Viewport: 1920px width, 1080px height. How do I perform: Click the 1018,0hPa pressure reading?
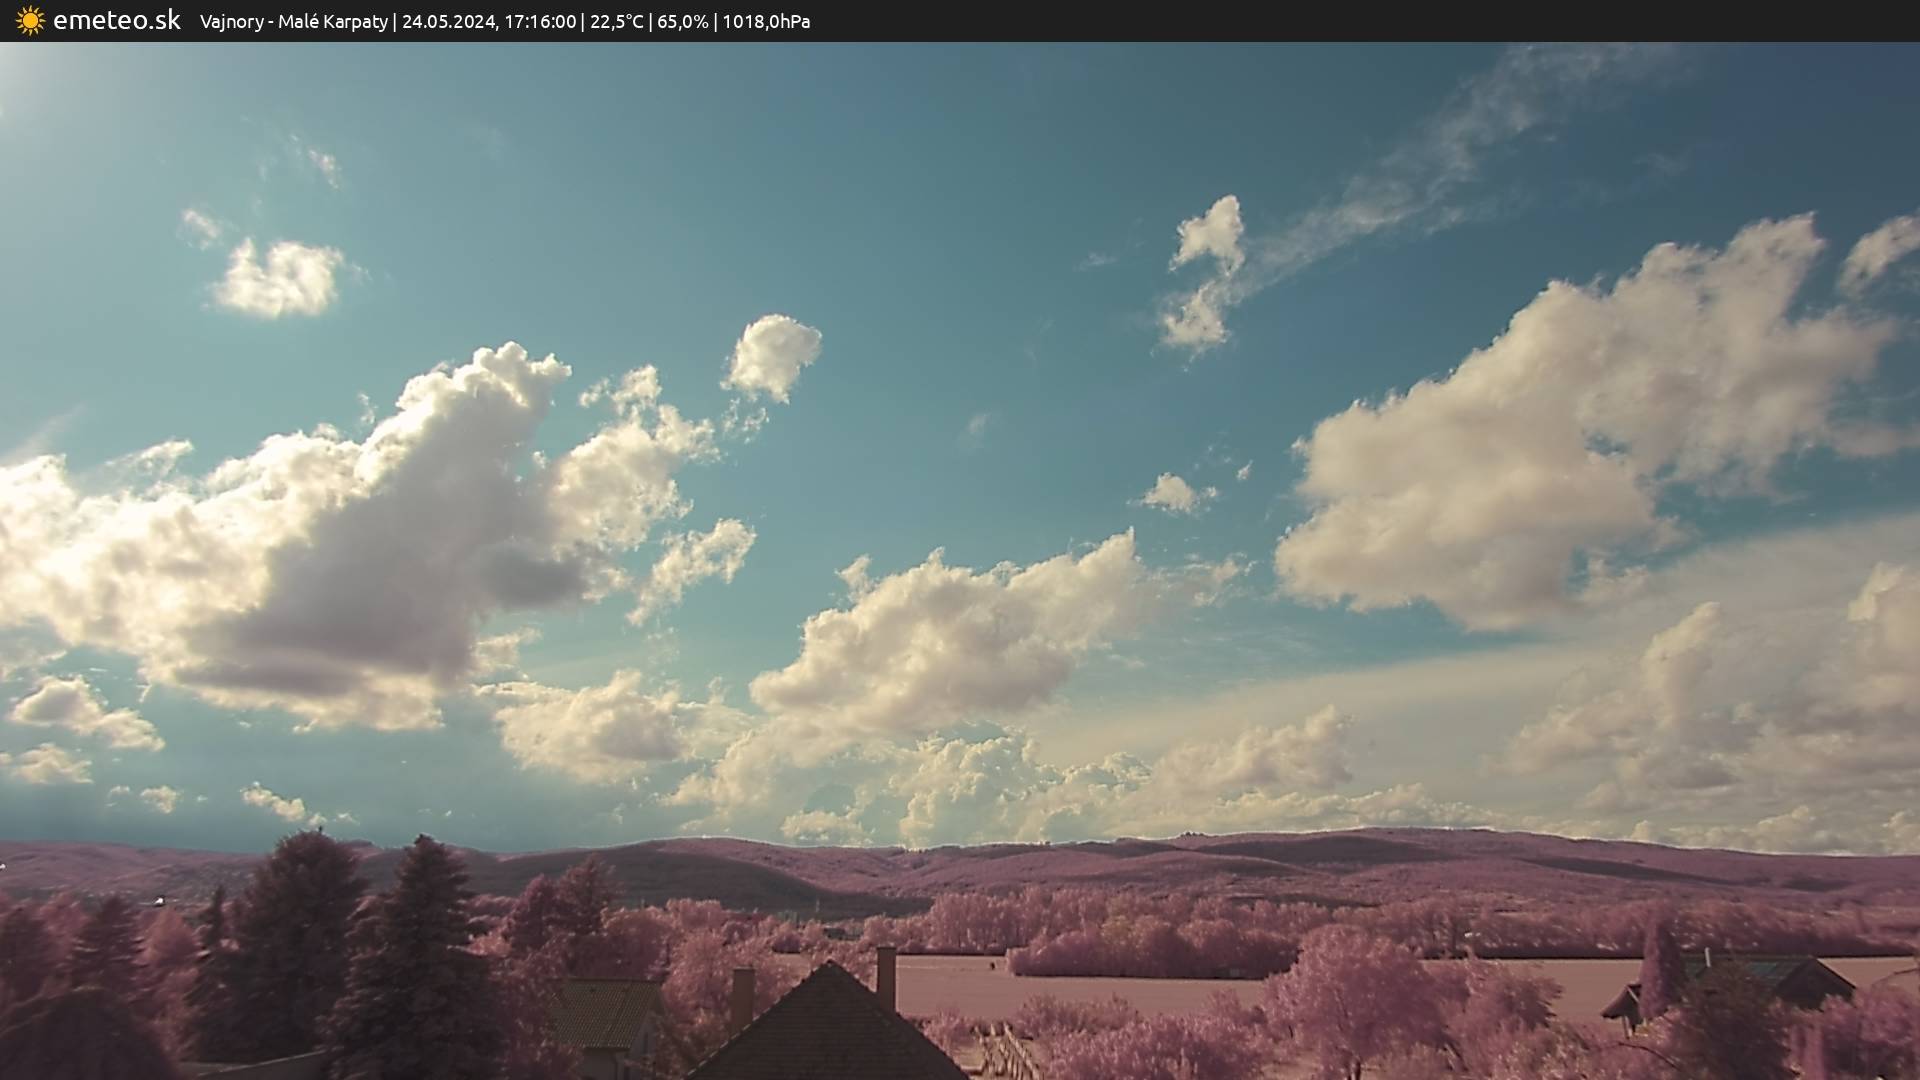click(765, 21)
